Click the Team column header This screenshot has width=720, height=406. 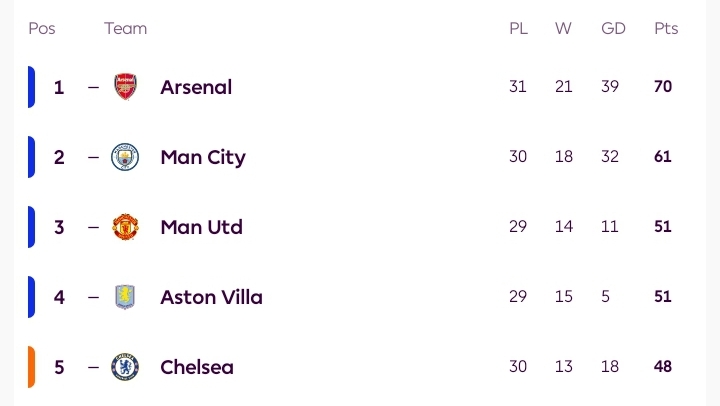click(x=125, y=28)
